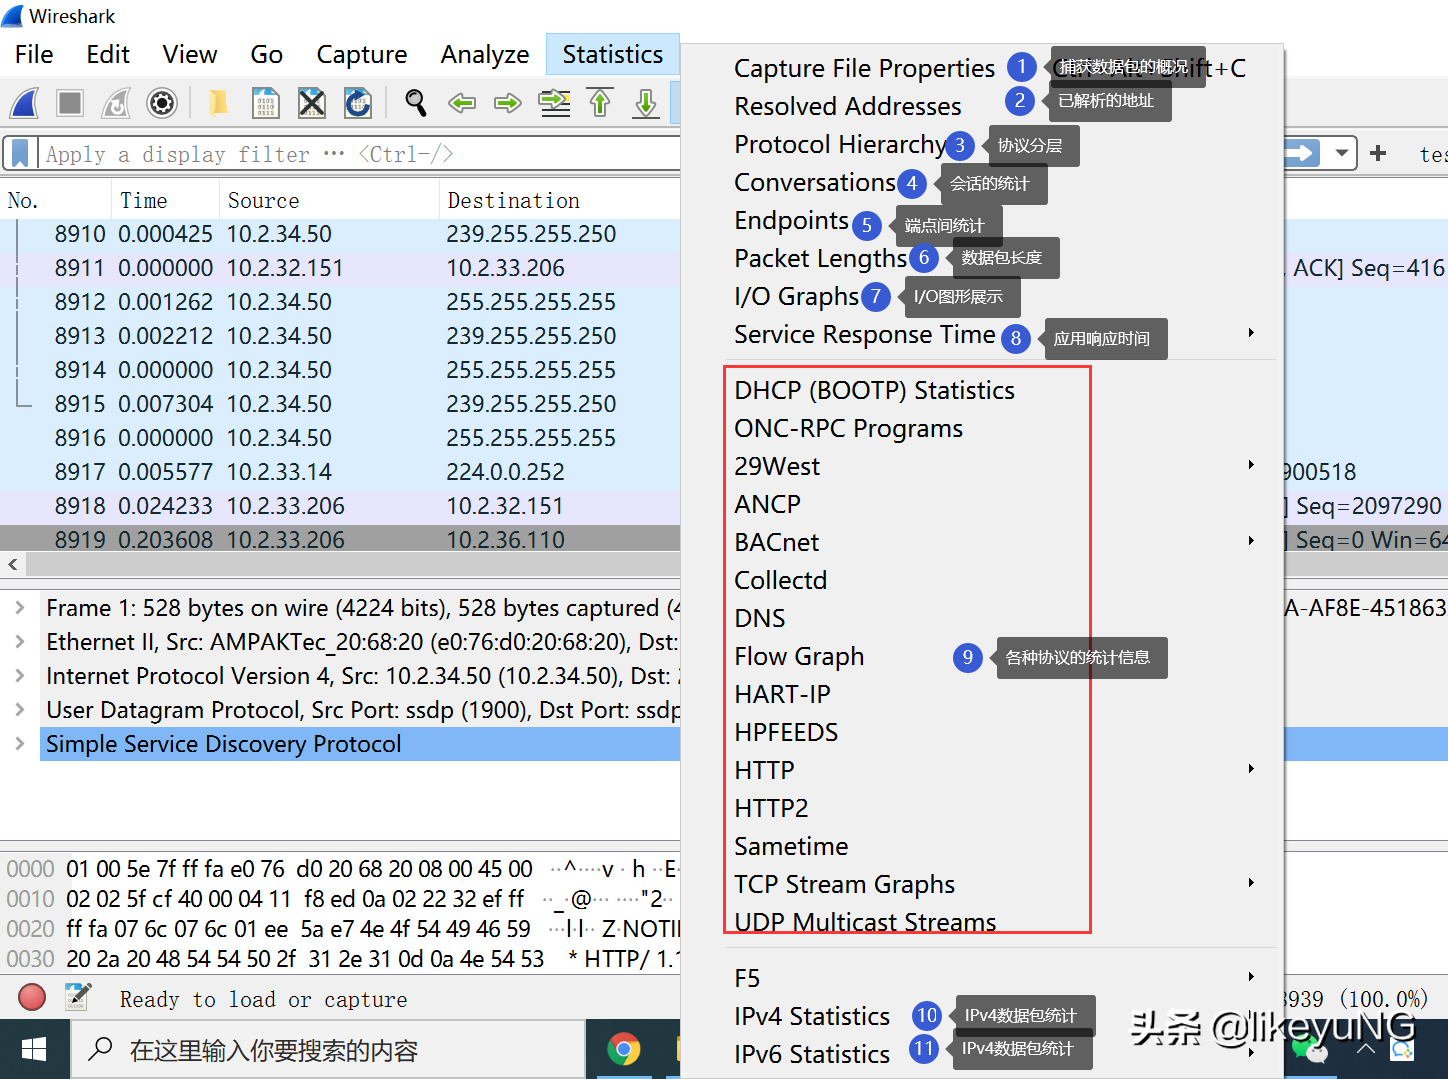
Task: Open capture options gear icon
Action: pyautogui.click(x=162, y=102)
